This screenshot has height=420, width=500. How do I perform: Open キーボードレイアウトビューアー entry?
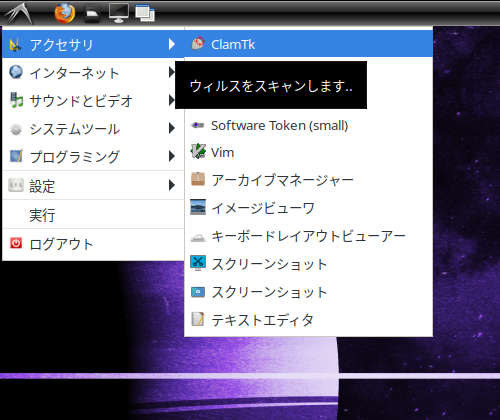pos(309,236)
